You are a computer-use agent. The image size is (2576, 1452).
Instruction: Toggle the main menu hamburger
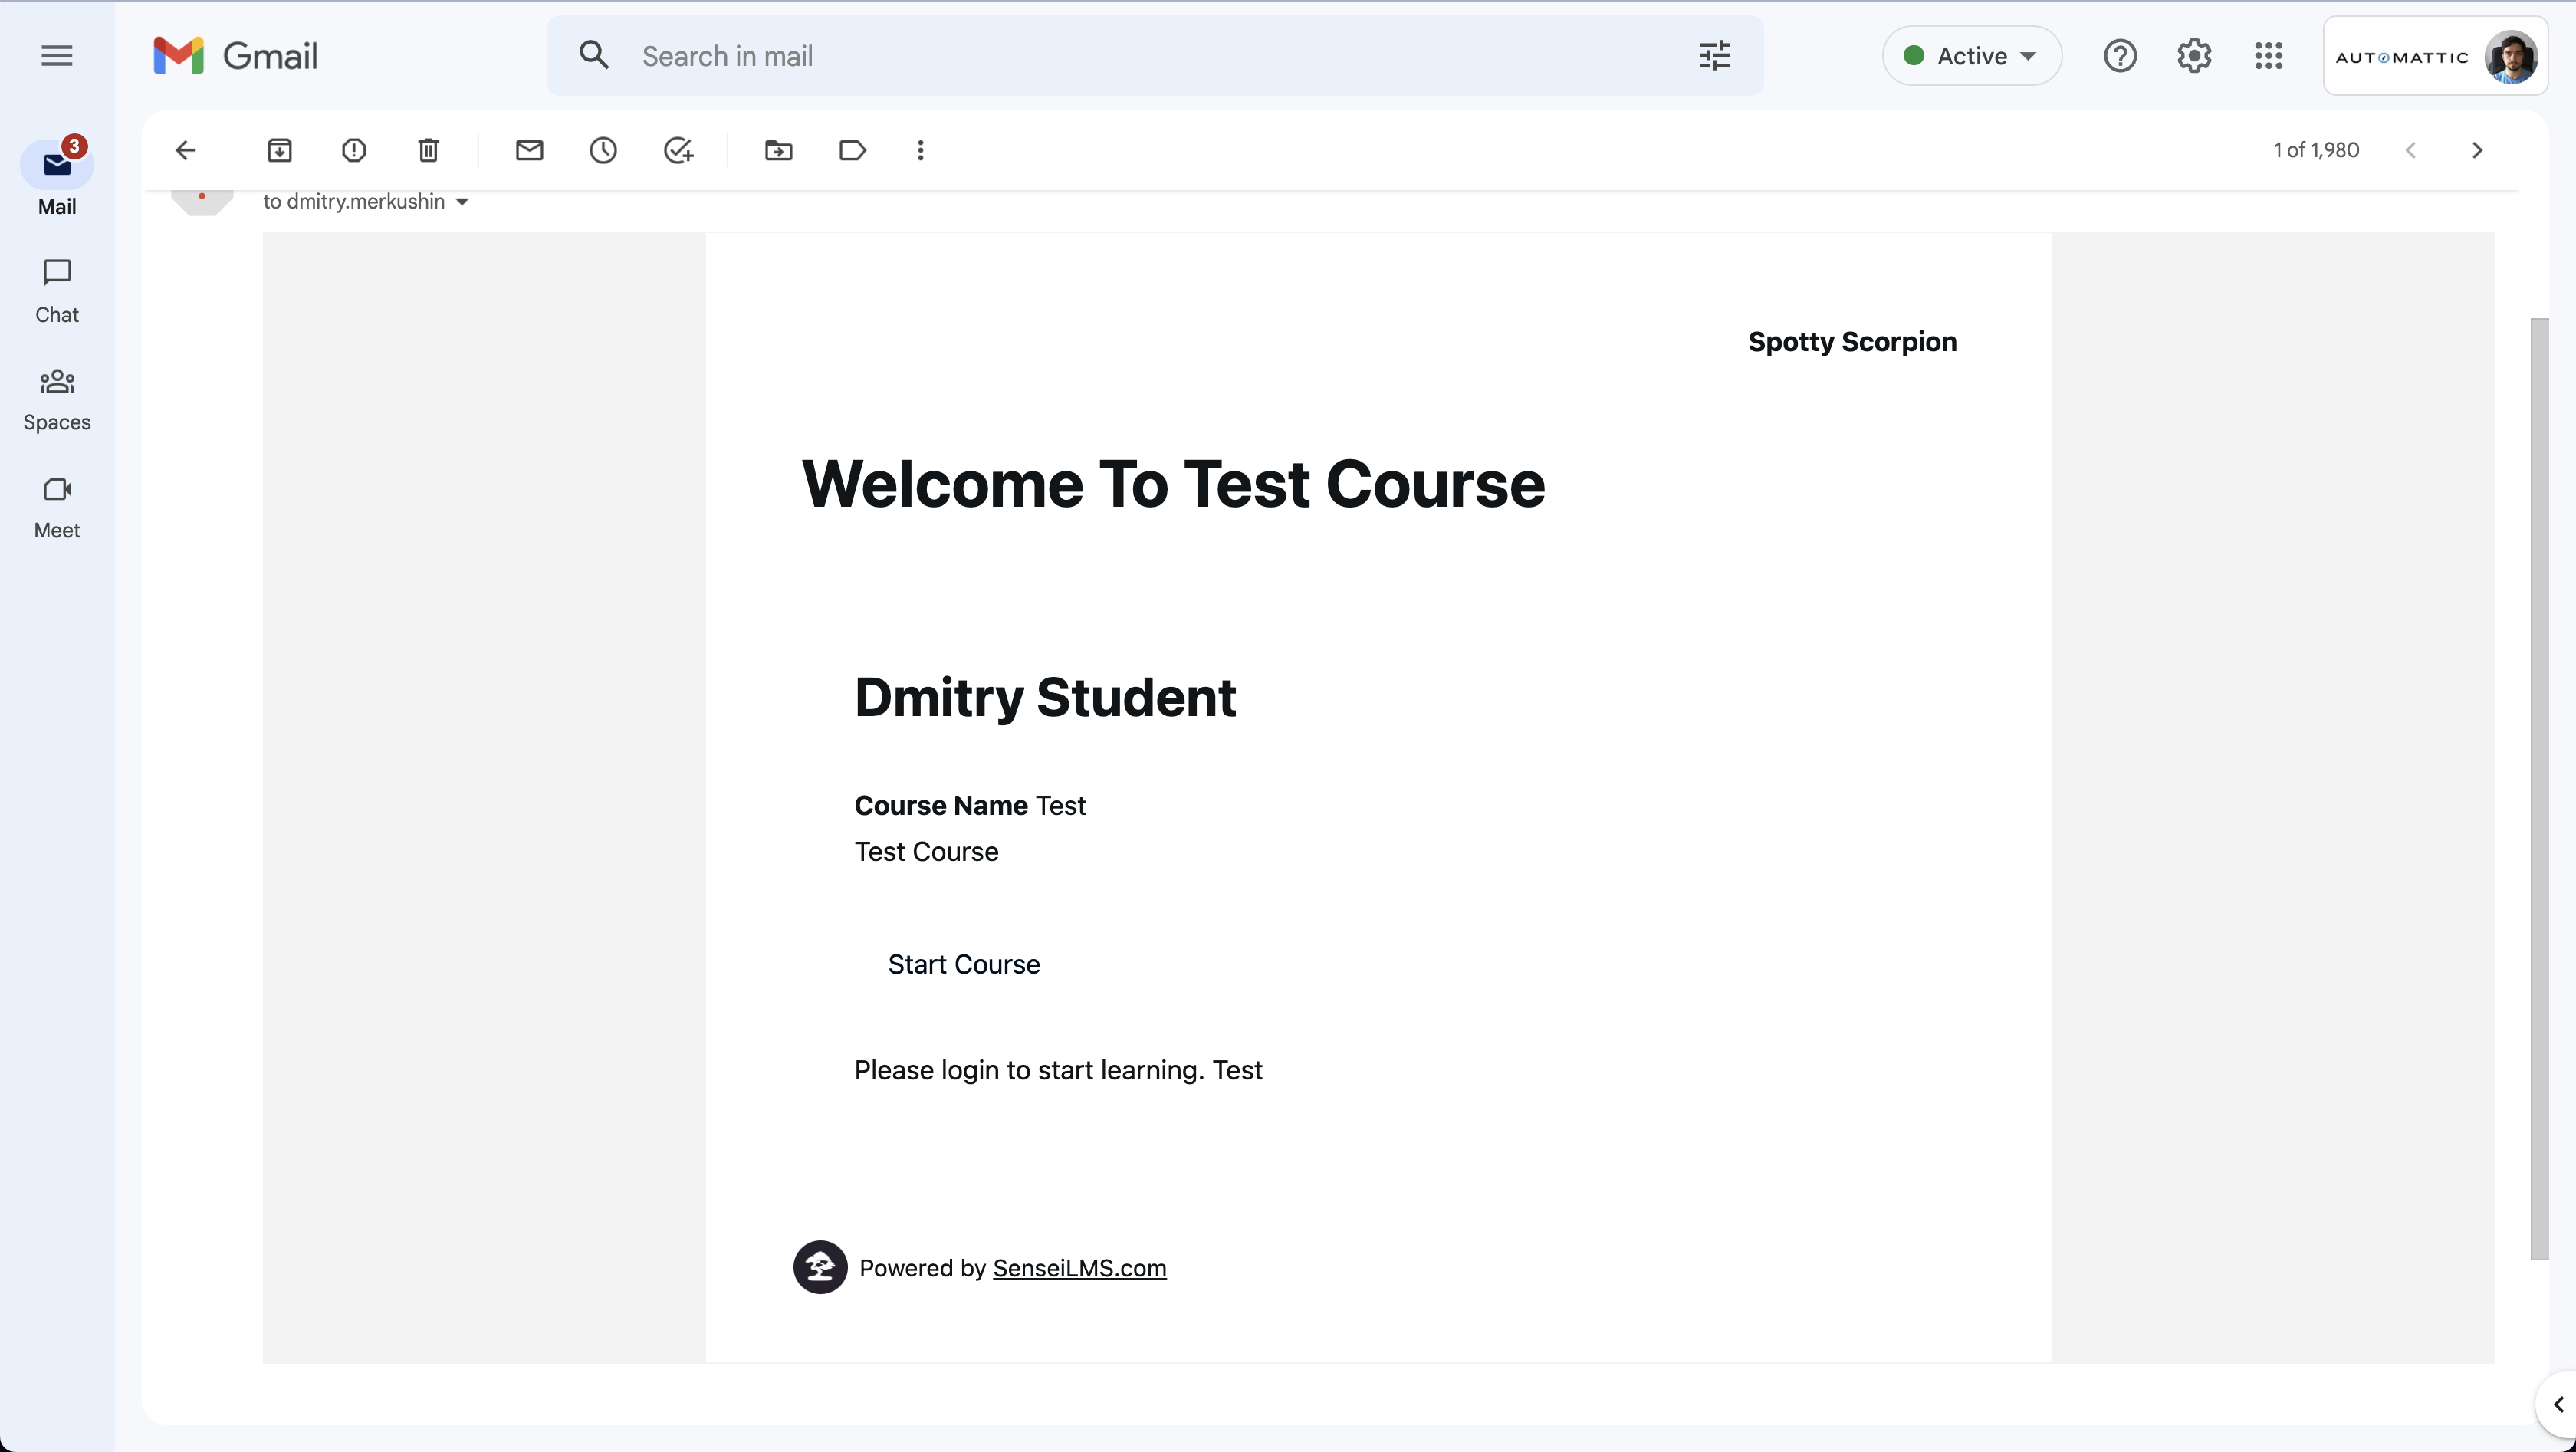(x=57, y=56)
